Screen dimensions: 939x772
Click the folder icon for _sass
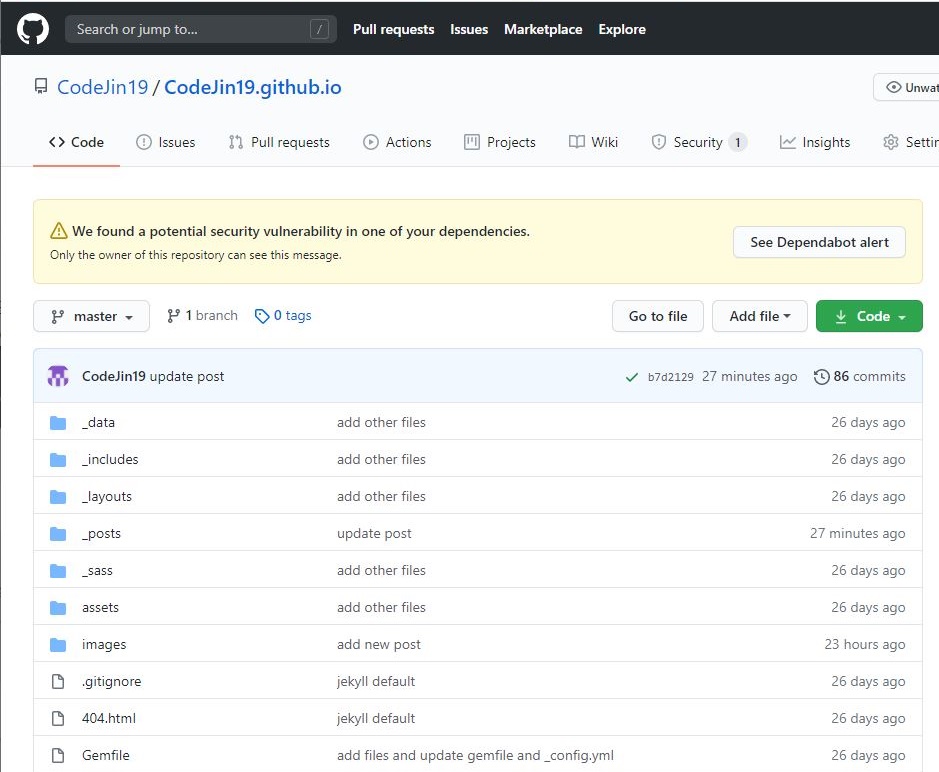point(58,571)
